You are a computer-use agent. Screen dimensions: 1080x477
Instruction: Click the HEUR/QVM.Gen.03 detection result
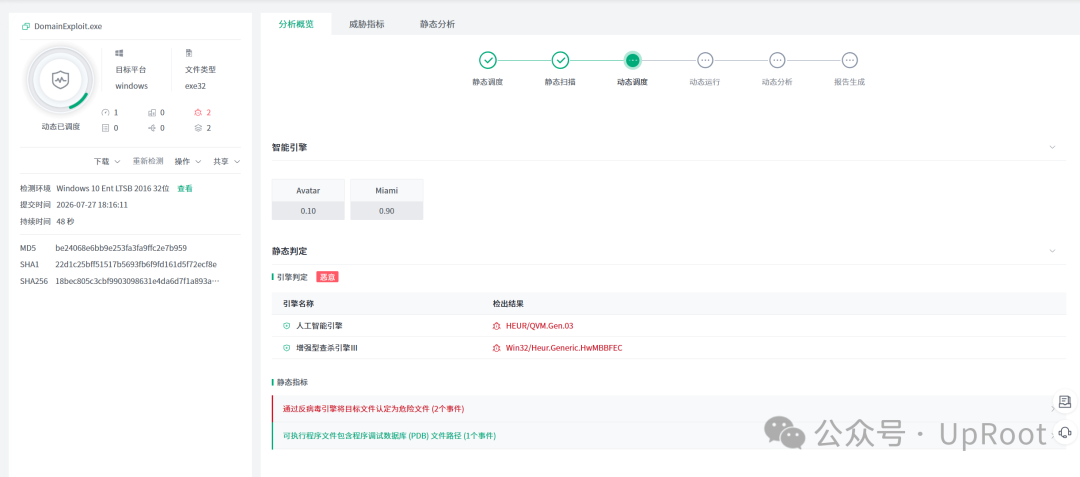click(539, 326)
